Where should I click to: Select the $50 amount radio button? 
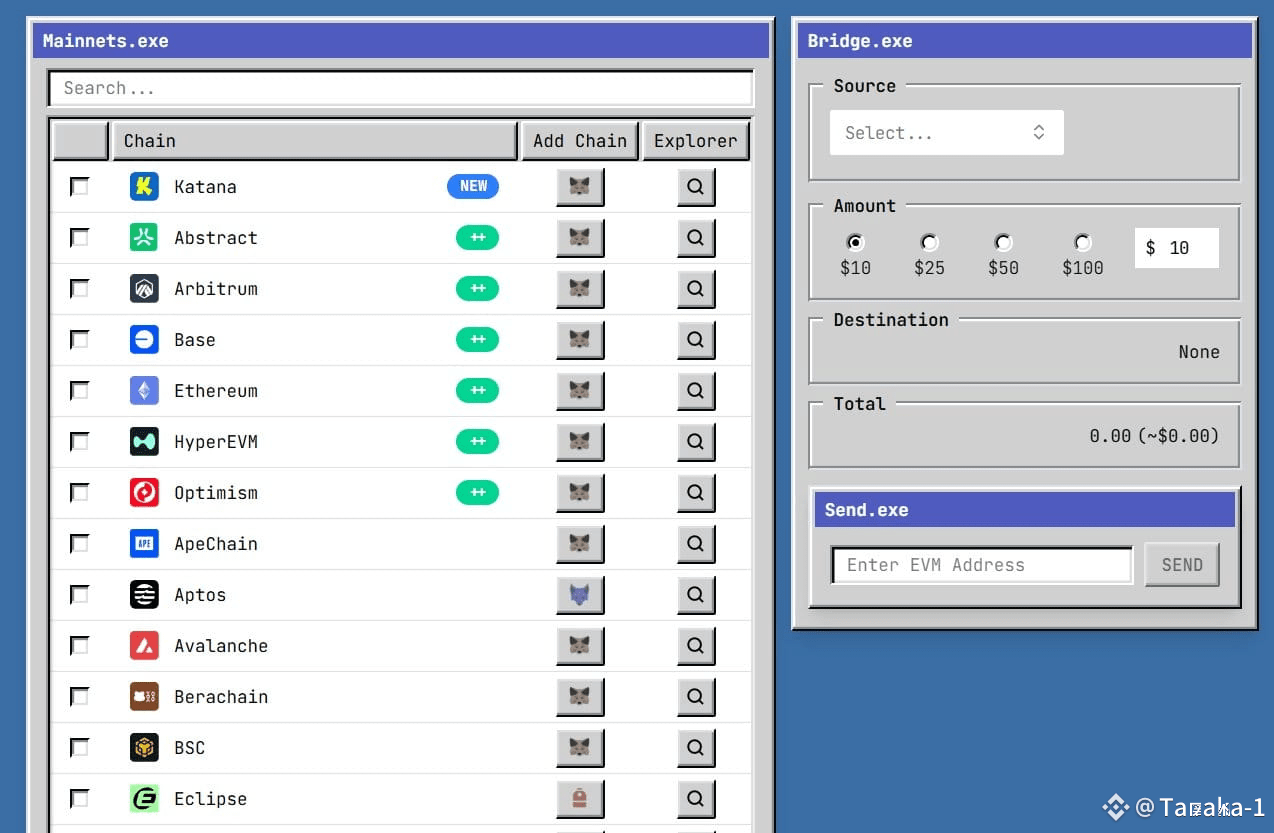pos(1003,243)
